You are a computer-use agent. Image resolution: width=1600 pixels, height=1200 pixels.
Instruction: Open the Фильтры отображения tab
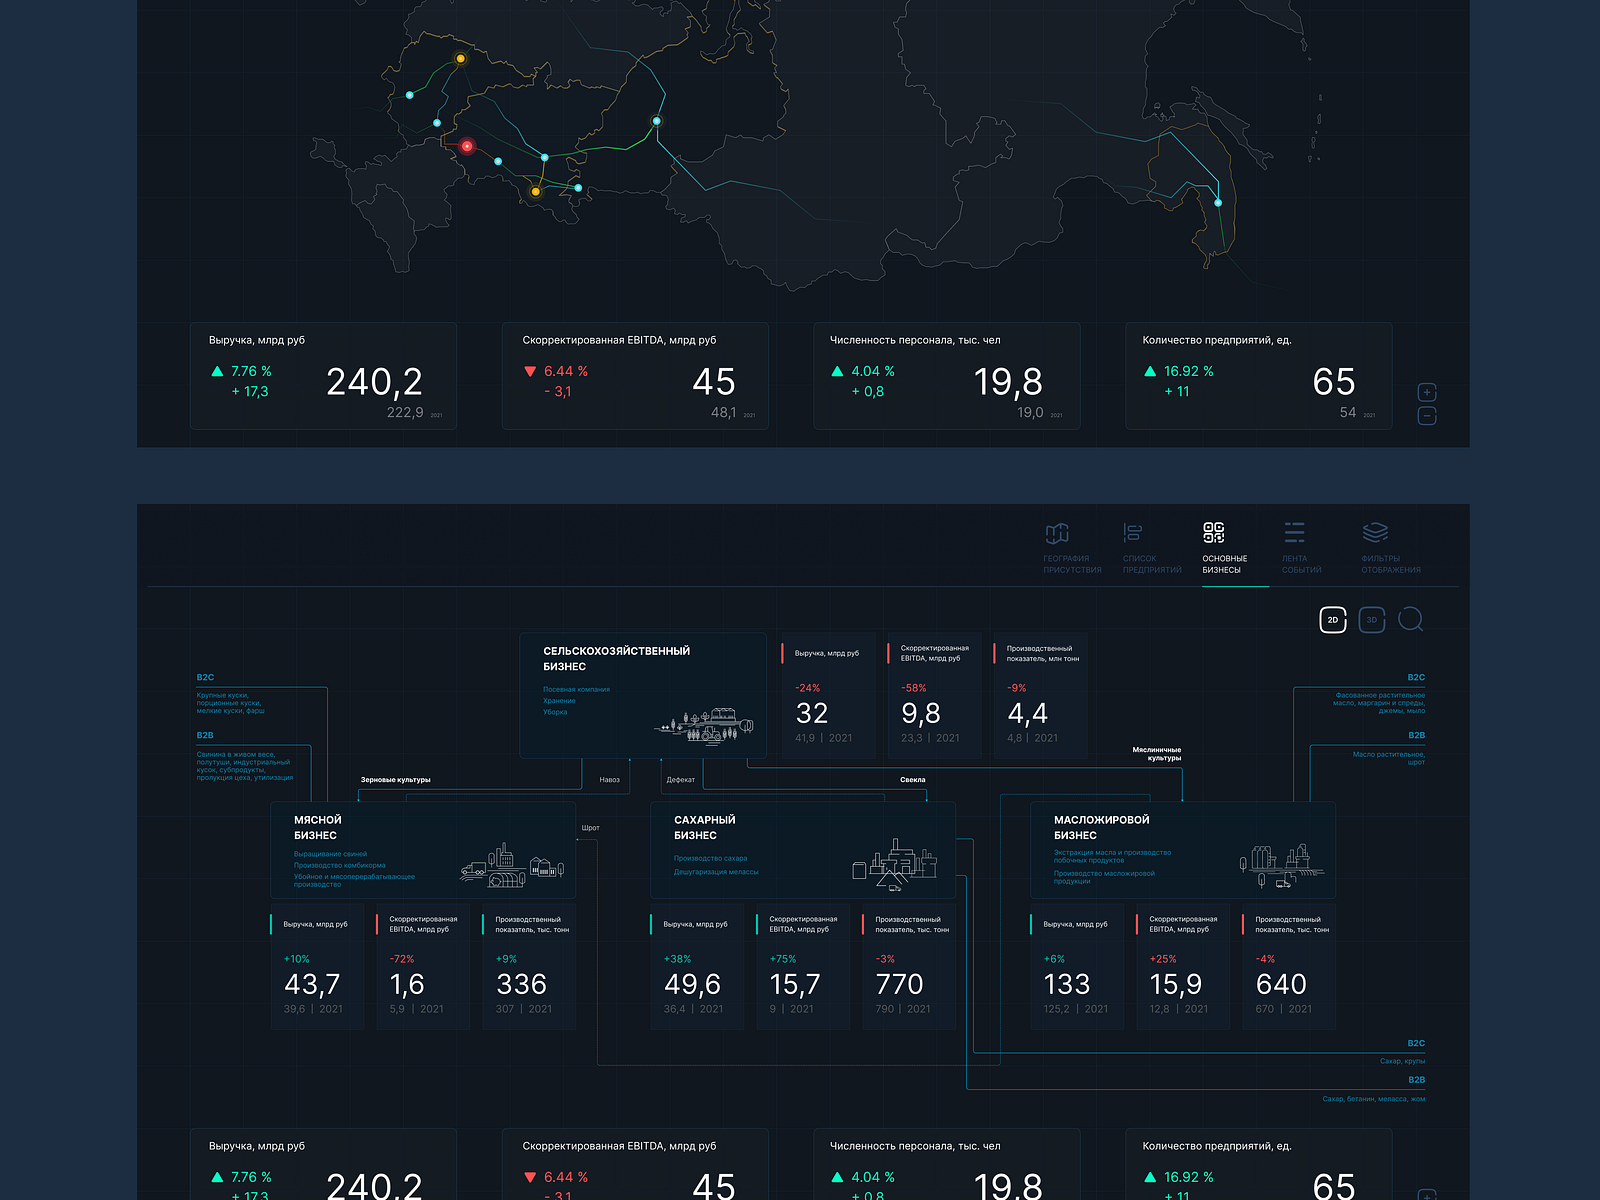point(1390,549)
